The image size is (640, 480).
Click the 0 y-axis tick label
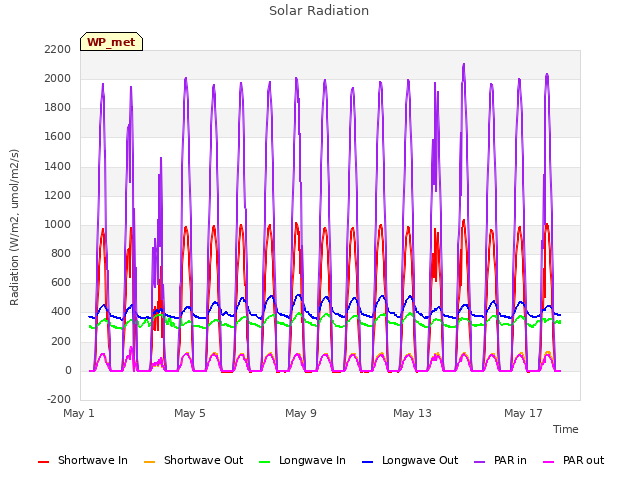click(x=68, y=371)
